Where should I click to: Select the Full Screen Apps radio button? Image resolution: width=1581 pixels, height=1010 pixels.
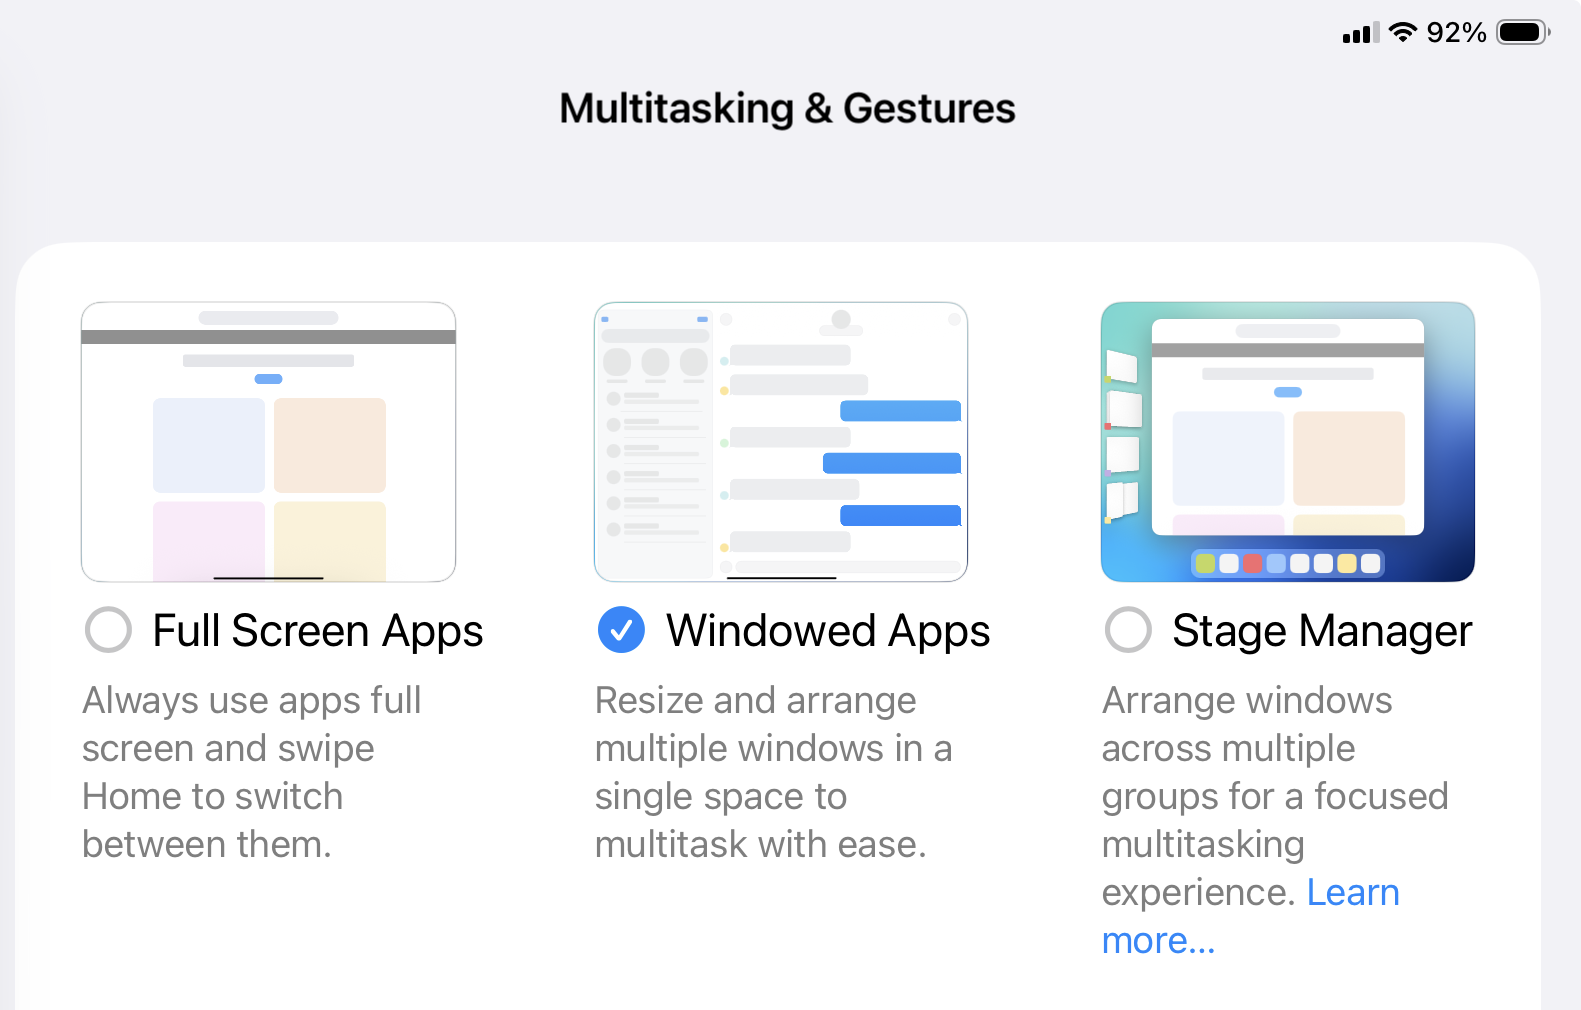click(108, 630)
